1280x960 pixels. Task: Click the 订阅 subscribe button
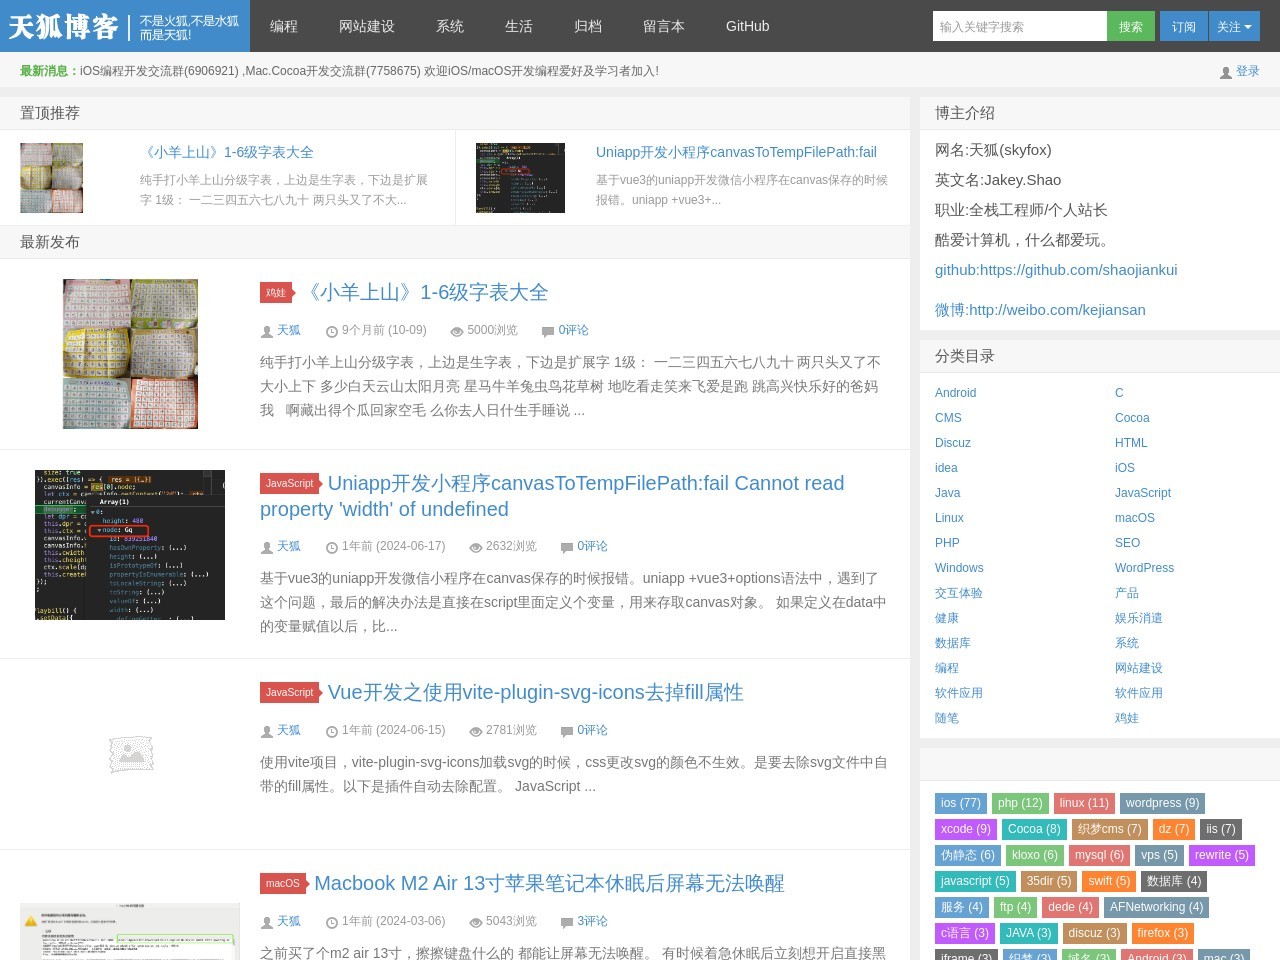1184,27
